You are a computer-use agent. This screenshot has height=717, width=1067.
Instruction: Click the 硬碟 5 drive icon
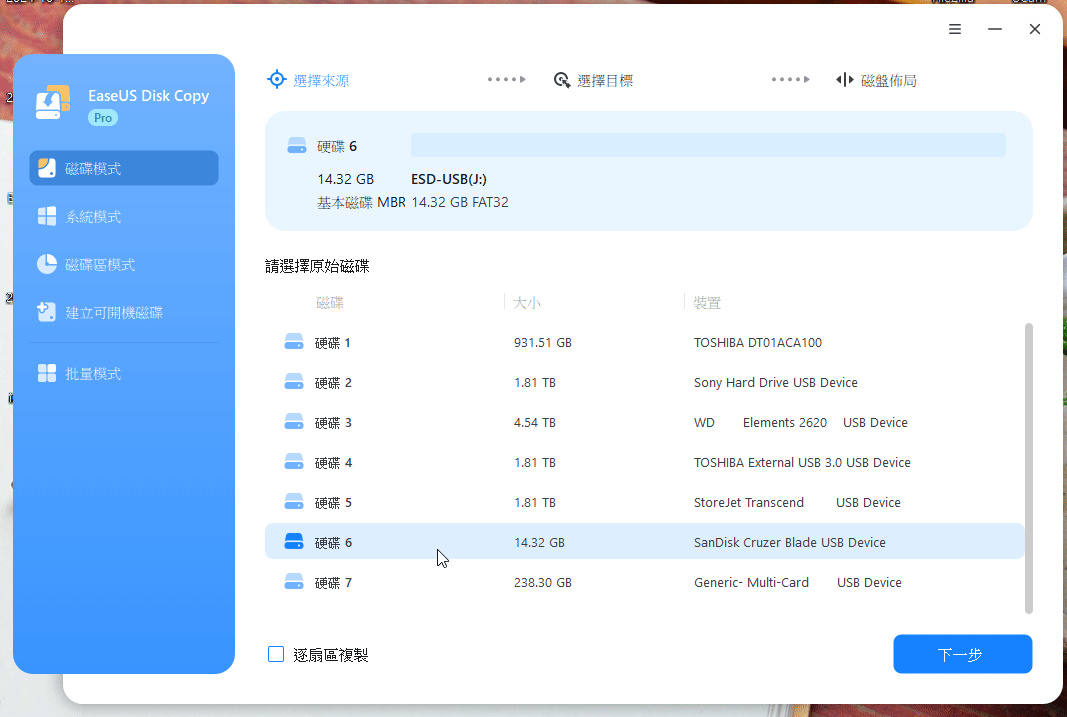[294, 502]
